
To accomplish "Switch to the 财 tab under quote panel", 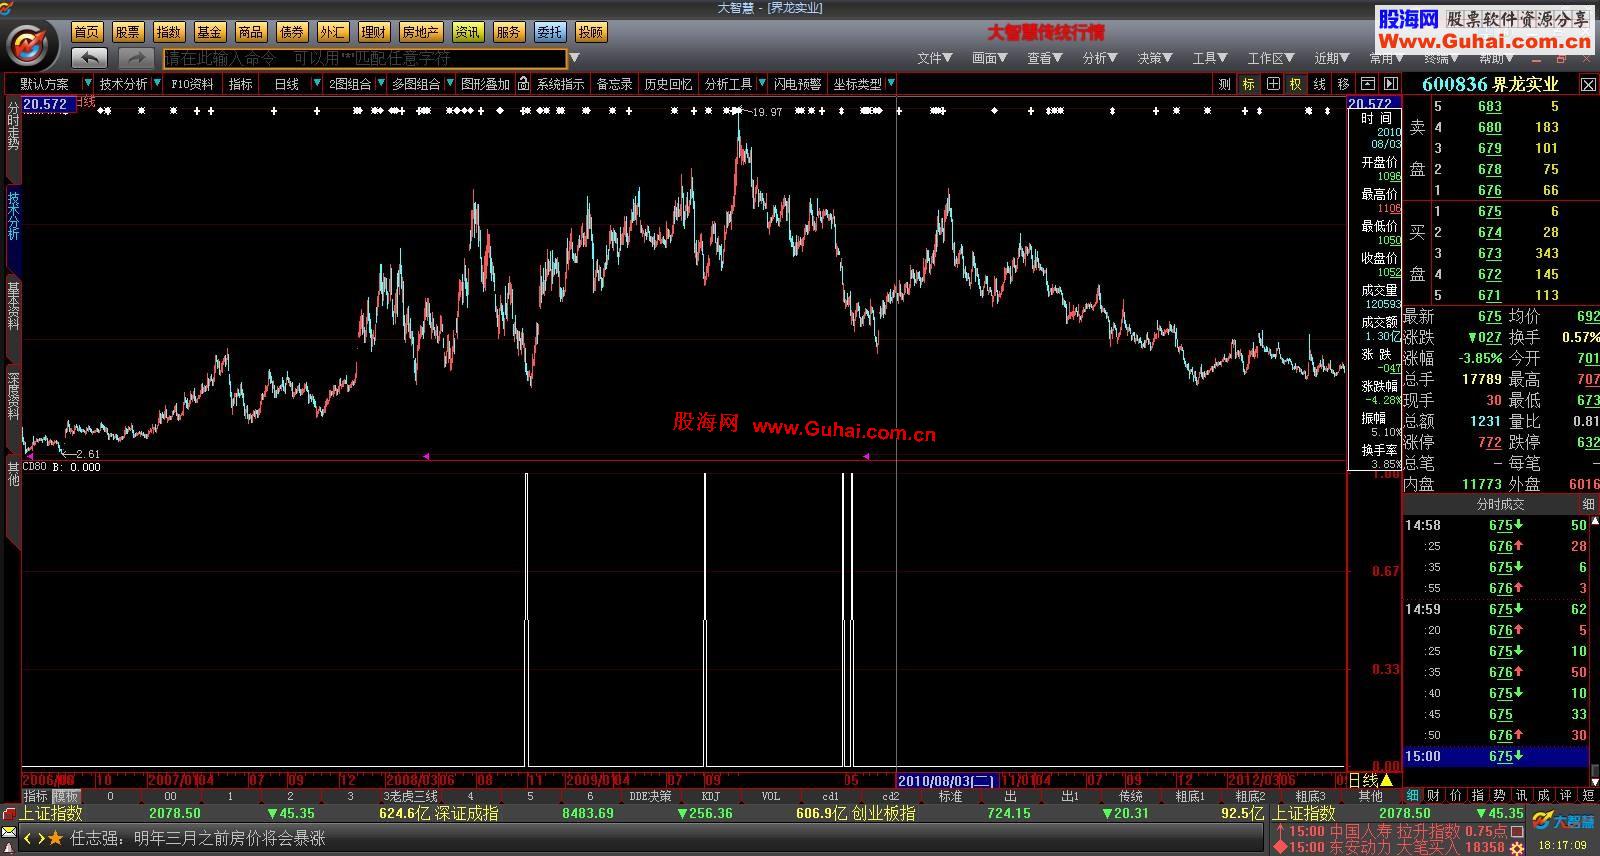I will click(x=1433, y=795).
